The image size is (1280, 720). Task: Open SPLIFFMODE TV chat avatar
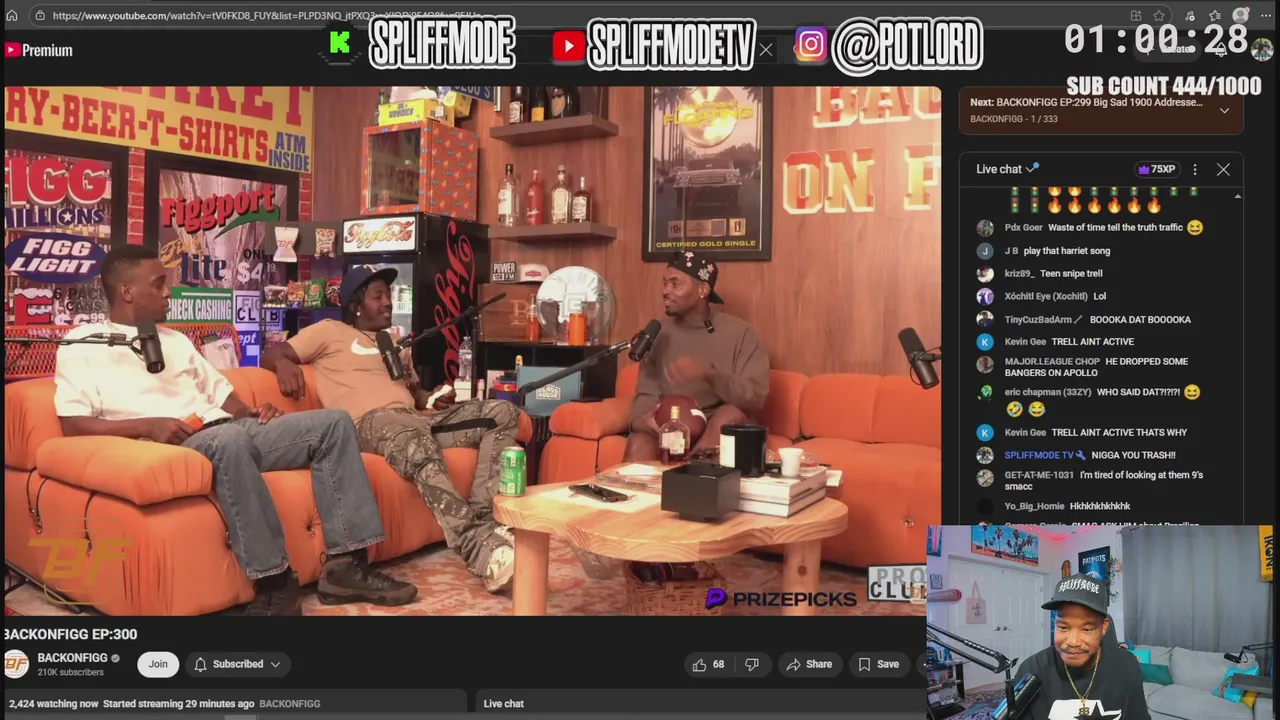(985, 455)
